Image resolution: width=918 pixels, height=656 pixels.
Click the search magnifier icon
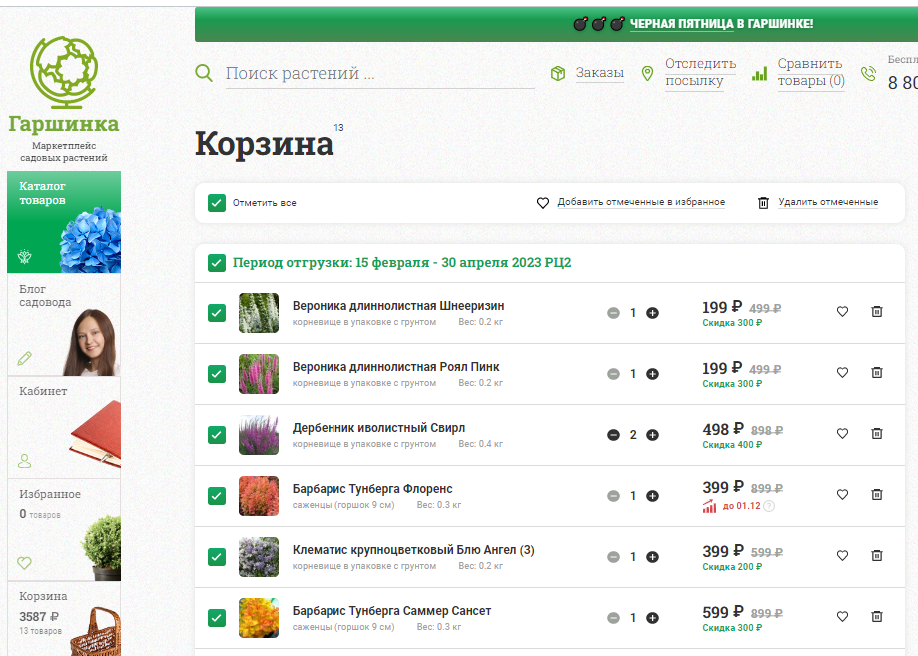pyautogui.click(x=204, y=73)
